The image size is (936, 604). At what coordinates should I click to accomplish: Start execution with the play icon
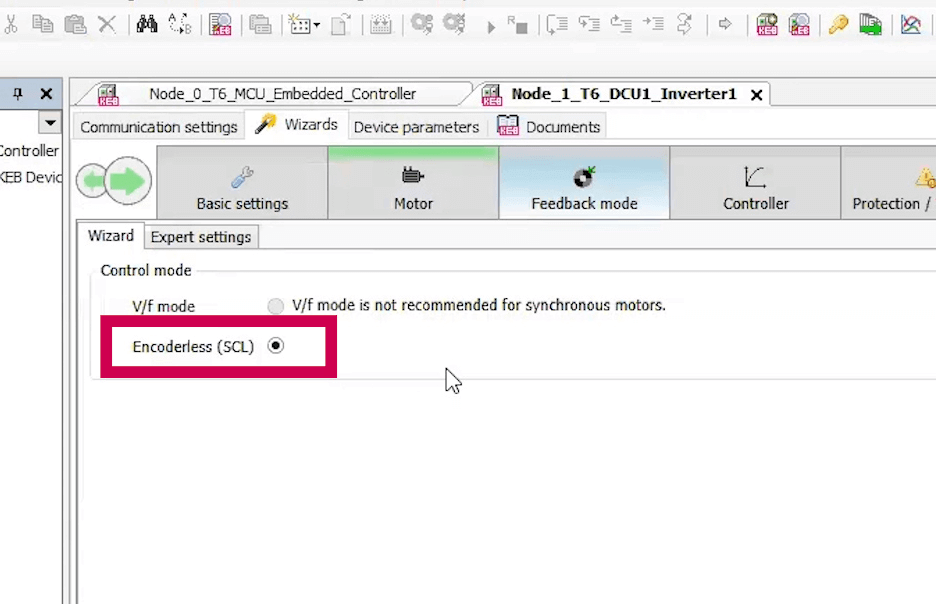coord(491,27)
